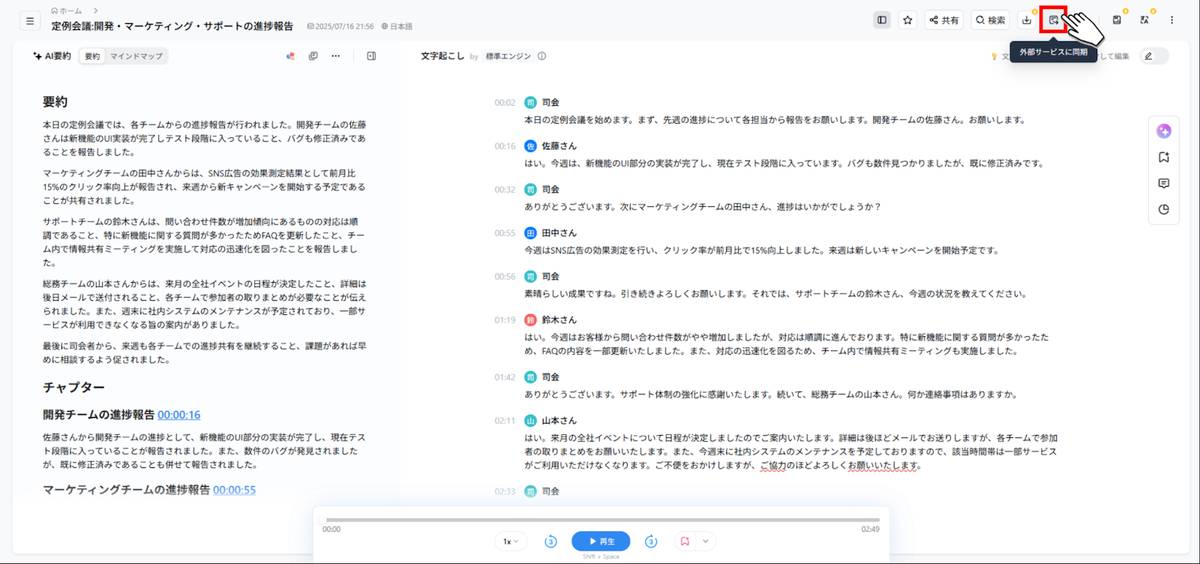Click the 標準エンジン label

coord(509,56)
